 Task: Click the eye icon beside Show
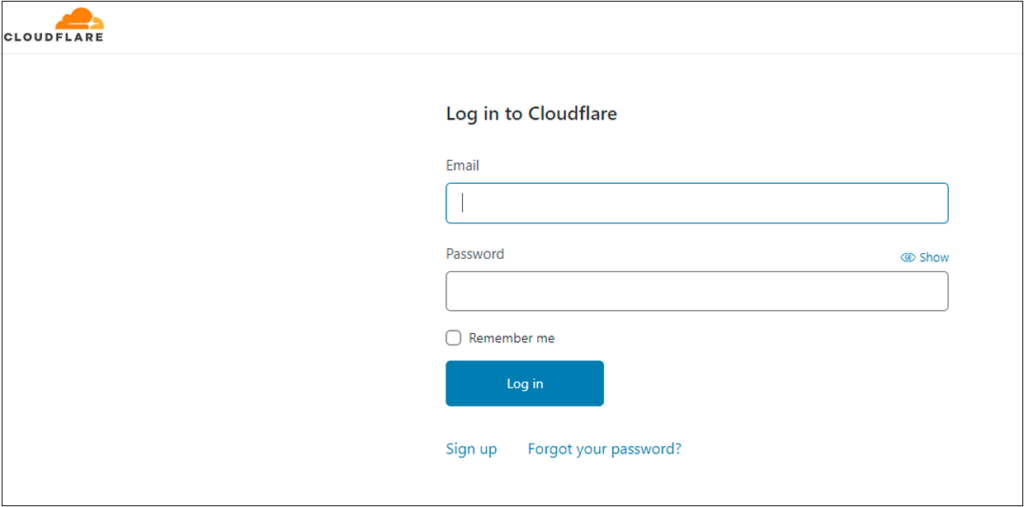[x=908, y=257]
